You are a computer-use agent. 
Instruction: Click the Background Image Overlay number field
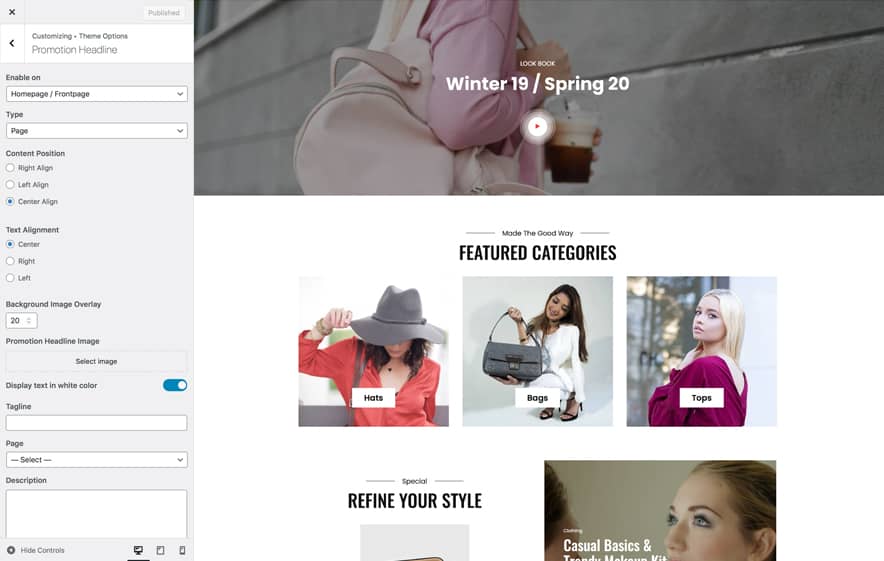coord(21,320)
